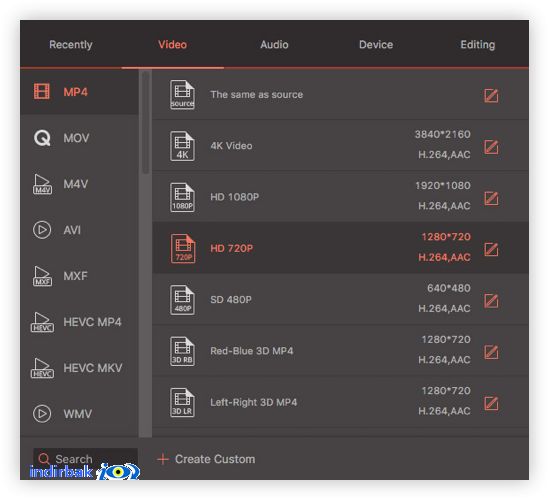Choose the HEVC MP4 format label
The height and width of the screenshot is (500, 549).
click(x=92, y=322)
